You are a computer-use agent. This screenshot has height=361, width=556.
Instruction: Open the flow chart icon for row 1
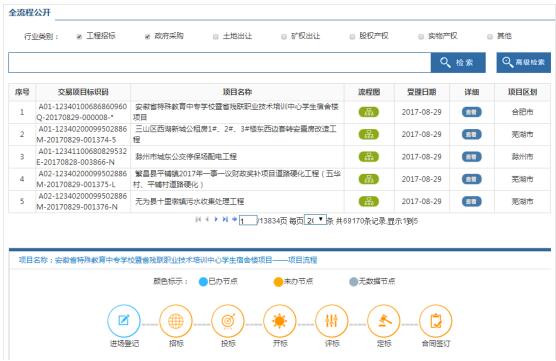[x=369, y=112]
